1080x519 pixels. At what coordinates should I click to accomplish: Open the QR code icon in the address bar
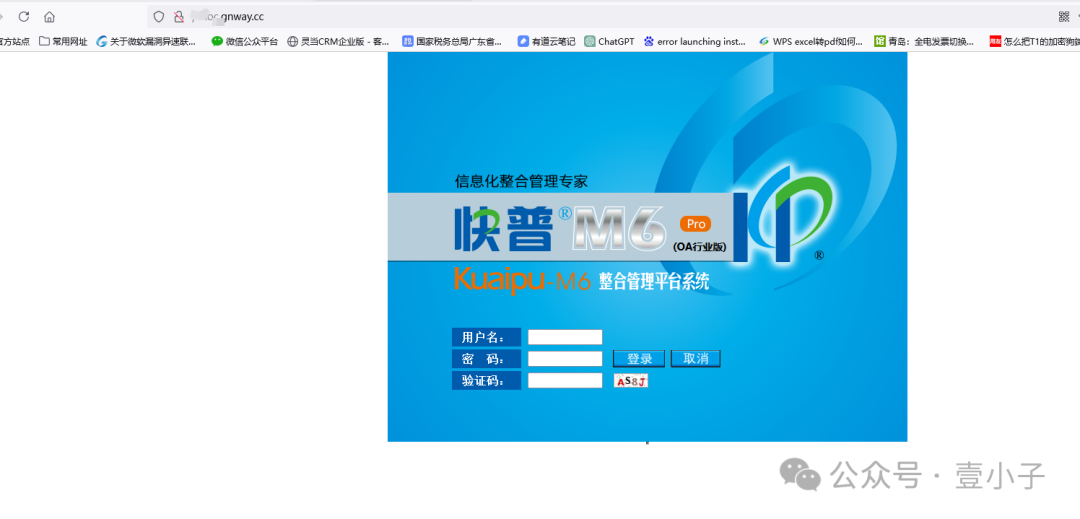click(x=1063, y=17)
